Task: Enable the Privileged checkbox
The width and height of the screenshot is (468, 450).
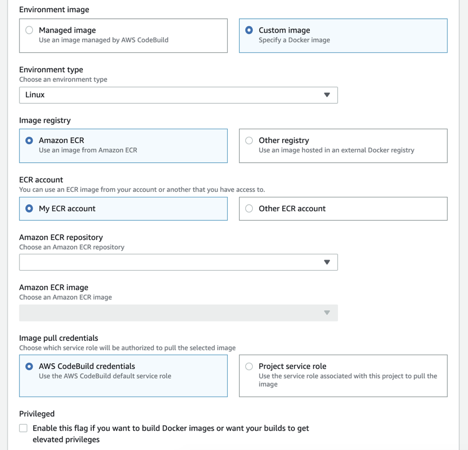Action: click(23, 428)
